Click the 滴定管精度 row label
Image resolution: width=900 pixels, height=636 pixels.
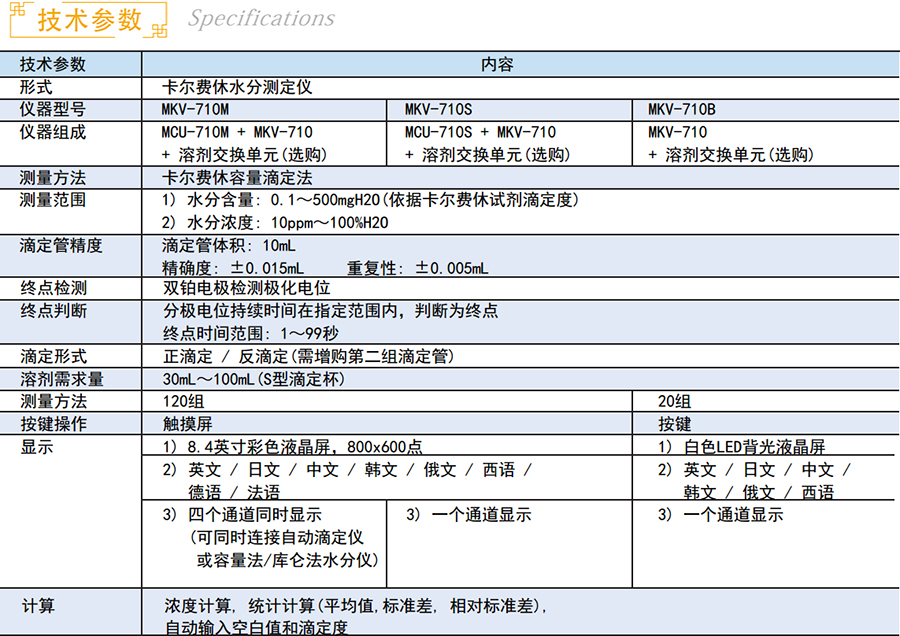coord(61,245)
